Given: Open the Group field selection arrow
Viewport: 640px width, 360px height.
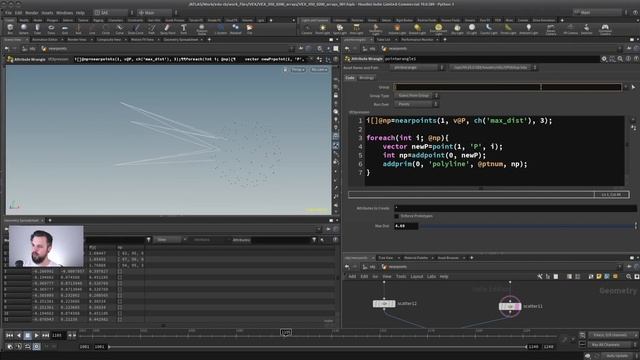Looking at the screenshot, I should (633, 87).
